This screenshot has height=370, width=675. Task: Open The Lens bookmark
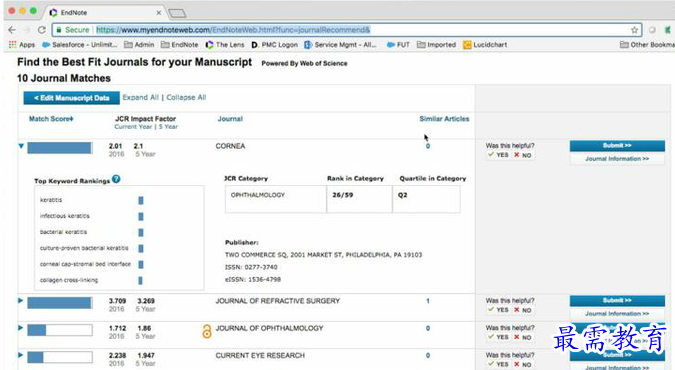[225, 44]
